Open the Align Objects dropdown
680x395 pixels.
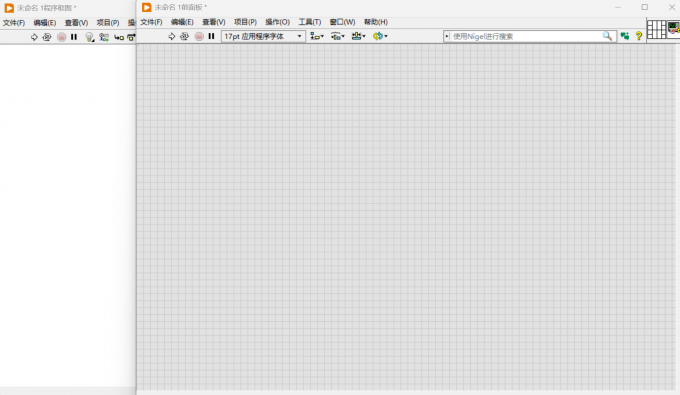click(317, 36)
